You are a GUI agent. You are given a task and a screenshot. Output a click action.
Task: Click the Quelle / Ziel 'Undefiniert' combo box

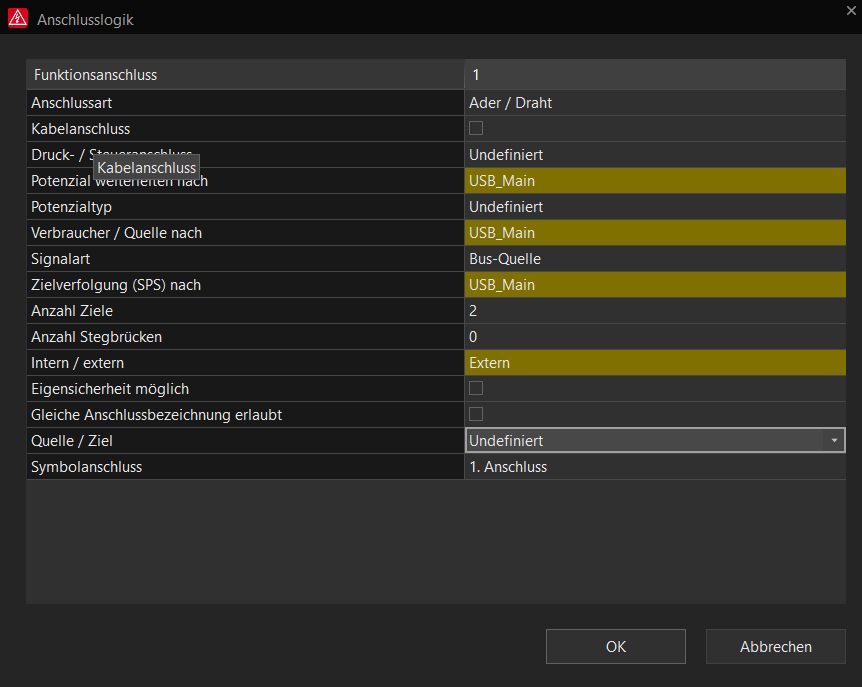click(655, 440)
